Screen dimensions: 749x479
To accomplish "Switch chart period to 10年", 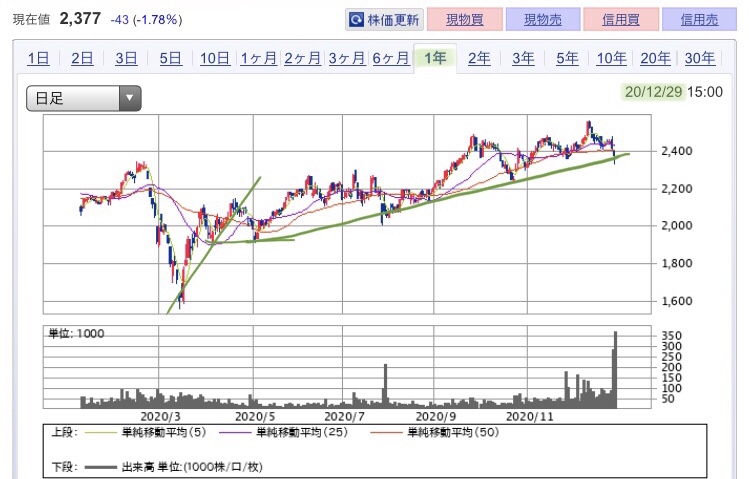I will point(611,58).
